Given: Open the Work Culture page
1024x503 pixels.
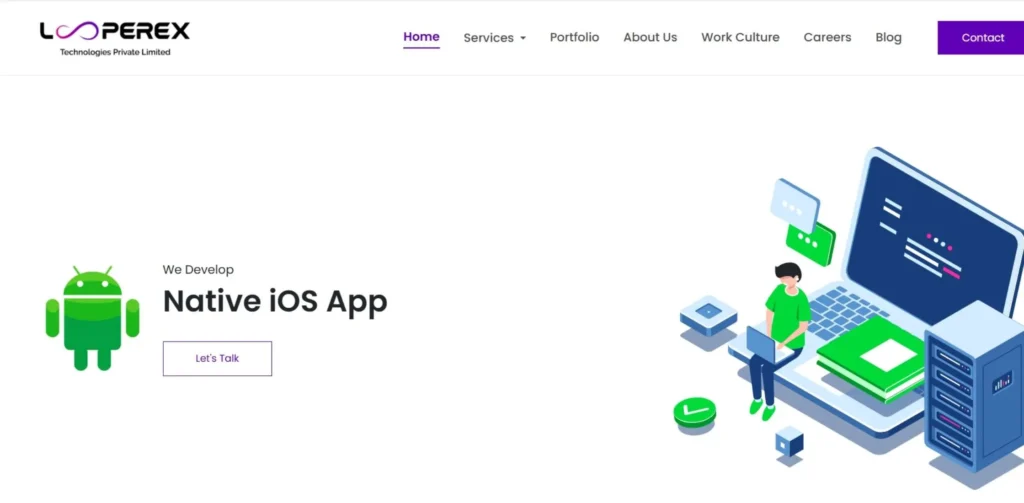Looking at the screenshot, I should pyautogui.click(x=740, y=37).
